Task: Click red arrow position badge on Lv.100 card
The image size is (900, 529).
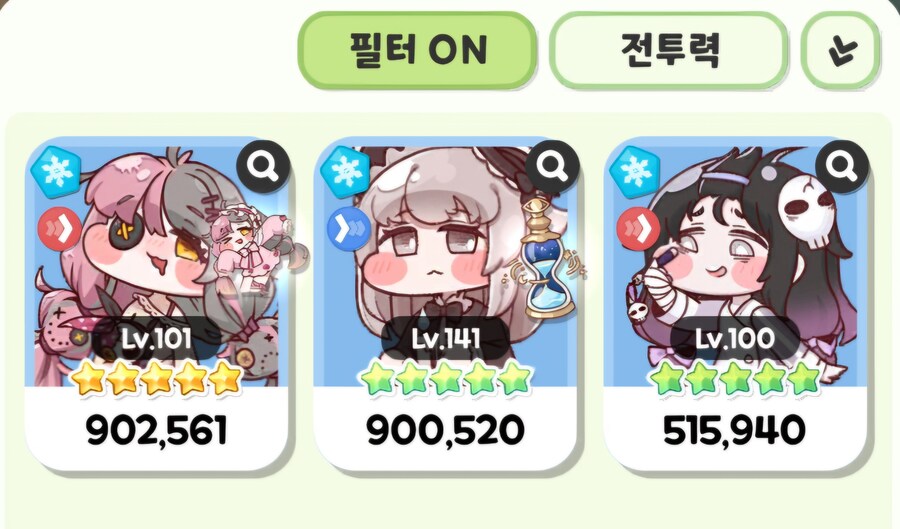Action: pyautogui.click(x=639, y=229)
